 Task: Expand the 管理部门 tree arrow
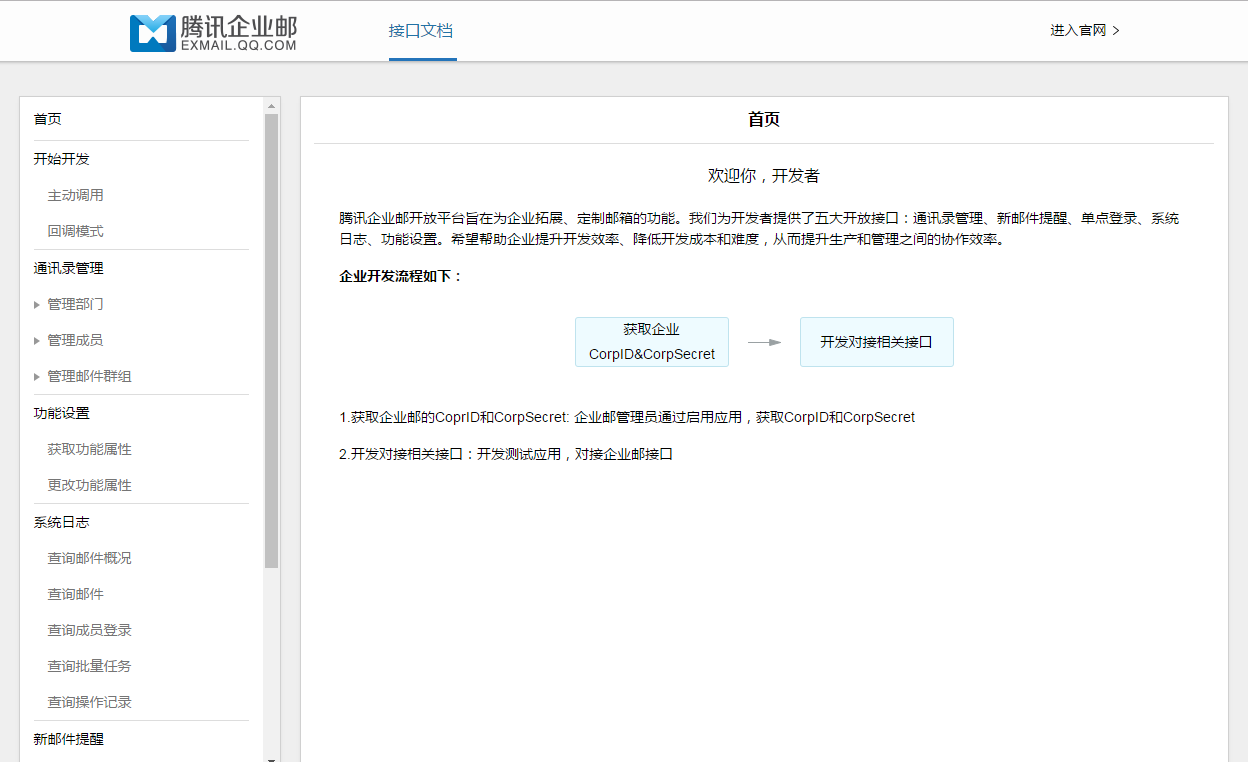[37, 304]
